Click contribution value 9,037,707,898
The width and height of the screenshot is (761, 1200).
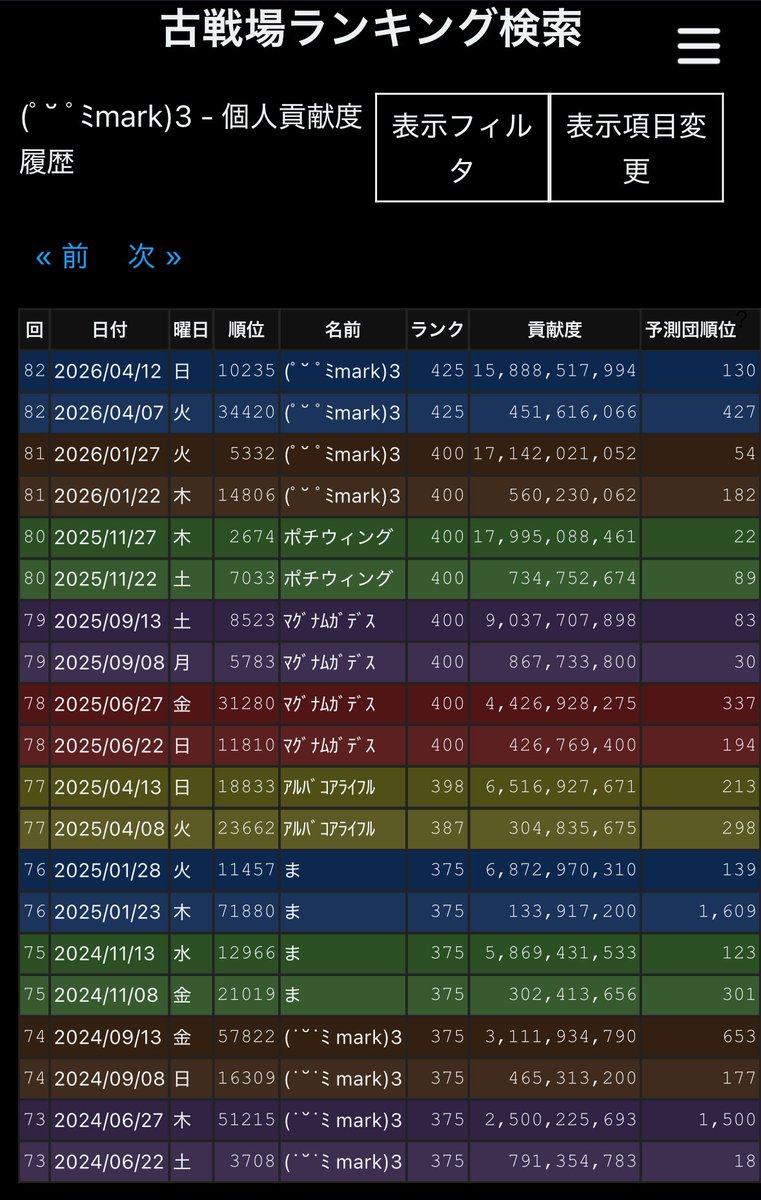[x=561, y=620]
